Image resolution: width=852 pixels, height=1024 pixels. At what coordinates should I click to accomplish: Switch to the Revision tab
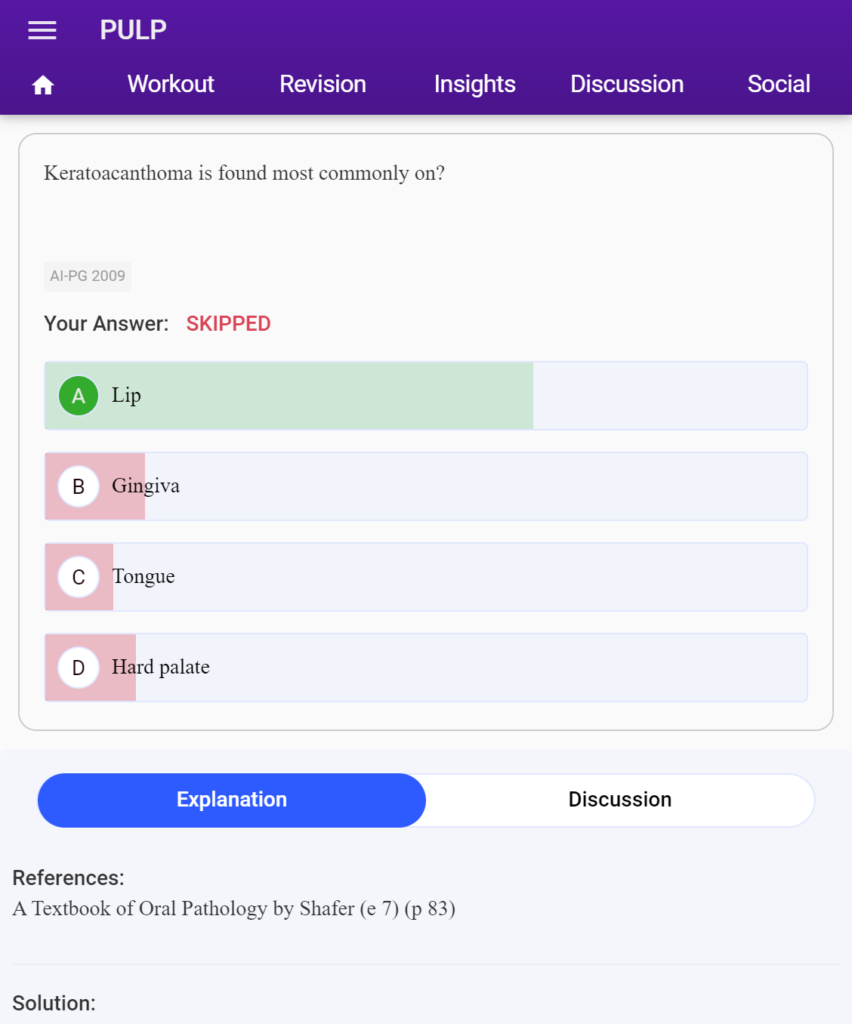click(x=323, y=84)
